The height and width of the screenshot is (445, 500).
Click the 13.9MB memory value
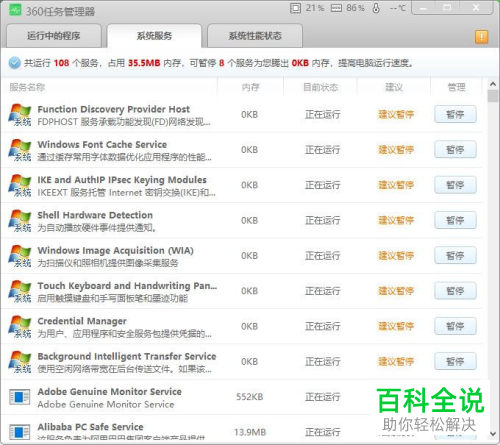pos(250,432)
